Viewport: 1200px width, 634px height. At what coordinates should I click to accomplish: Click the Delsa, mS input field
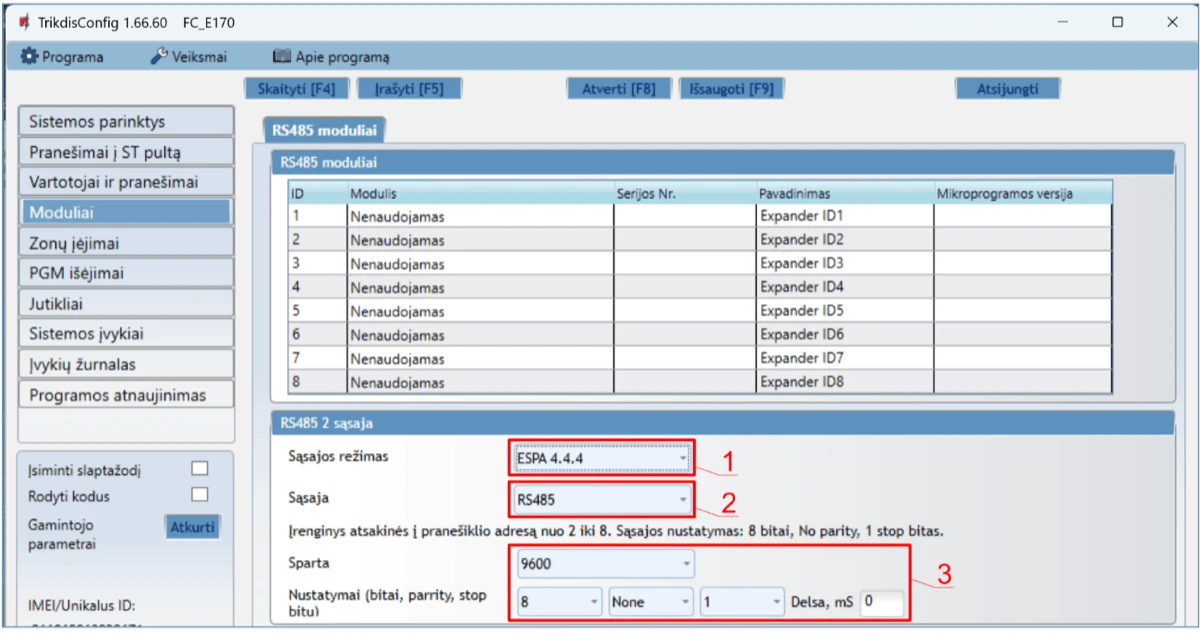point(881,602)
